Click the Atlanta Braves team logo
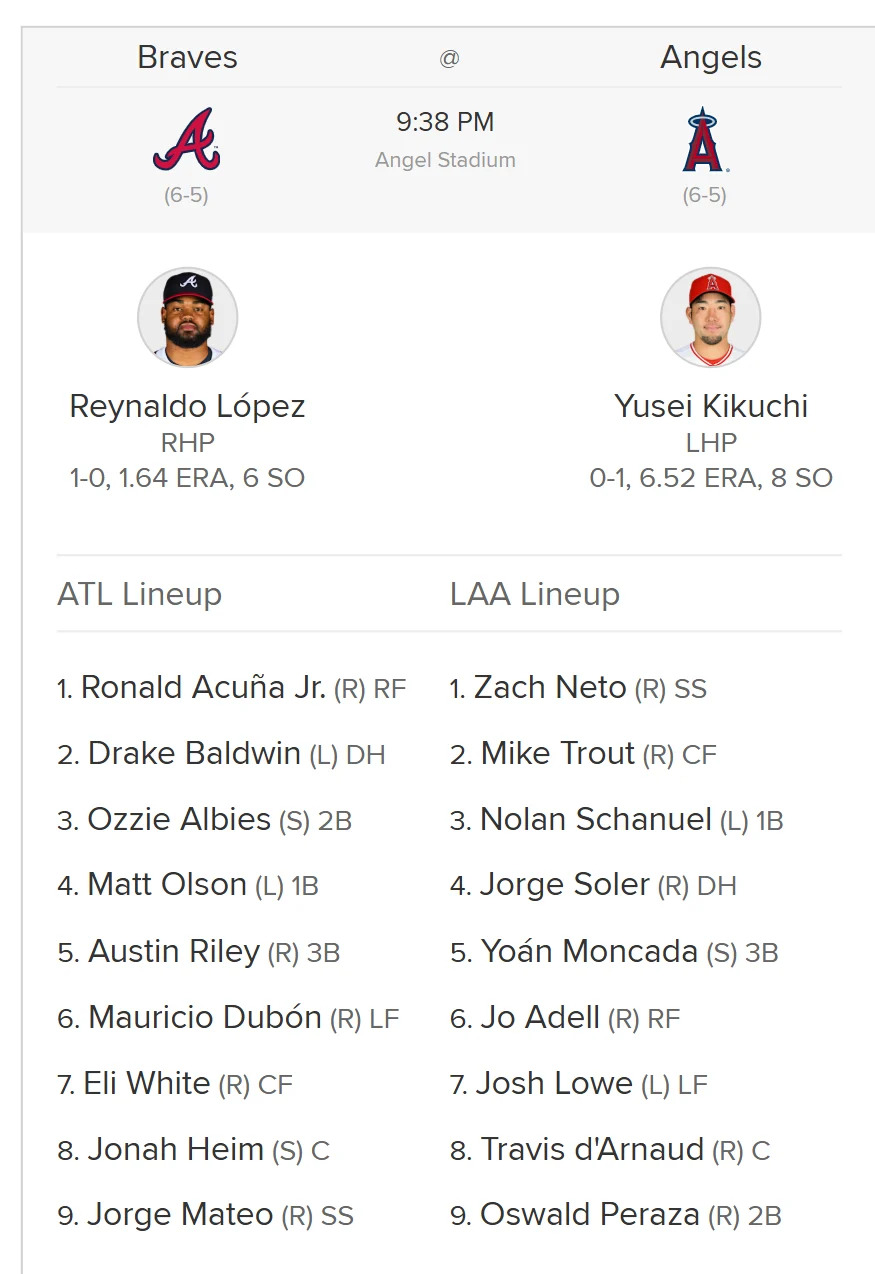 click(187, 140)
